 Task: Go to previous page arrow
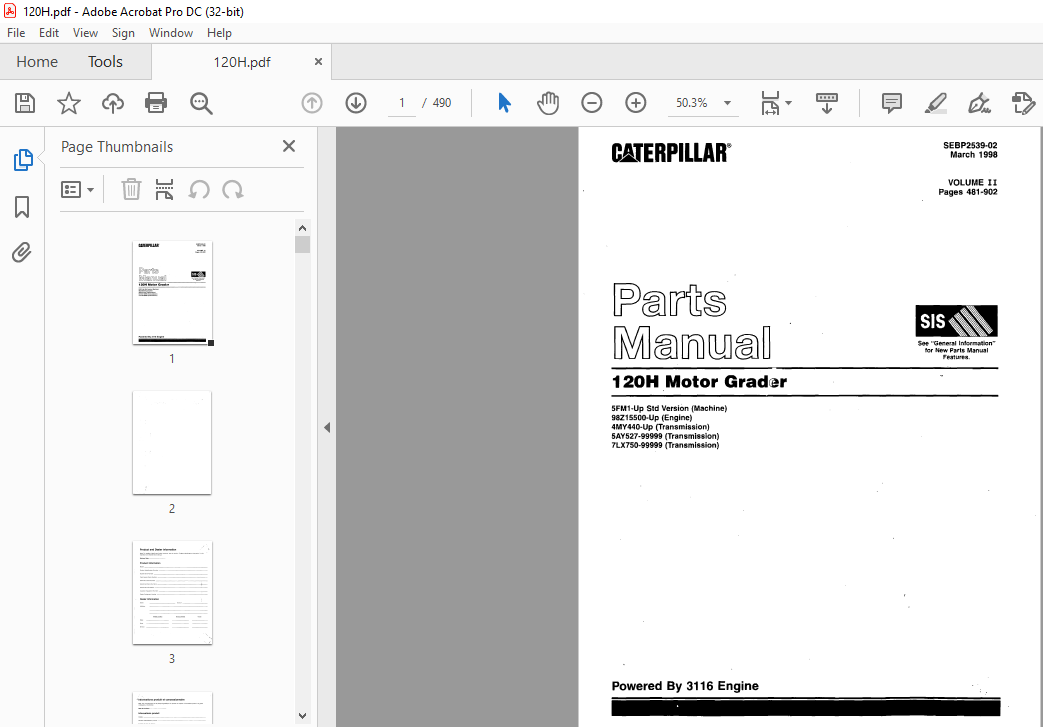[312, 103]
